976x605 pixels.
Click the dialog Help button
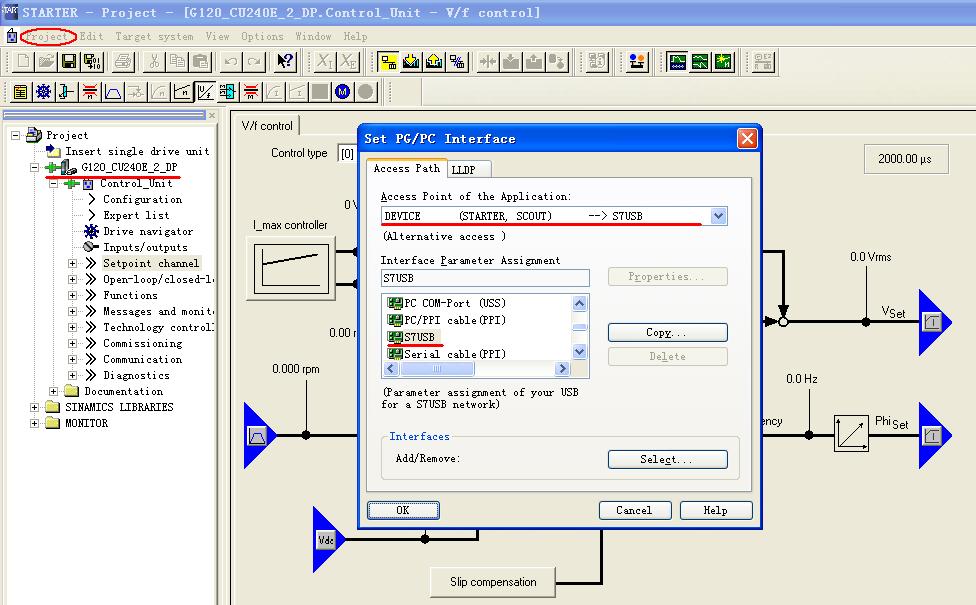point(715,510)
